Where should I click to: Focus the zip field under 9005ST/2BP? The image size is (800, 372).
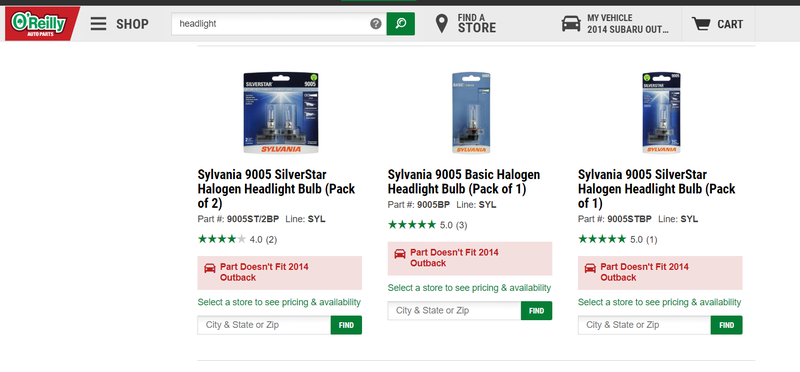tap(264, 325)
